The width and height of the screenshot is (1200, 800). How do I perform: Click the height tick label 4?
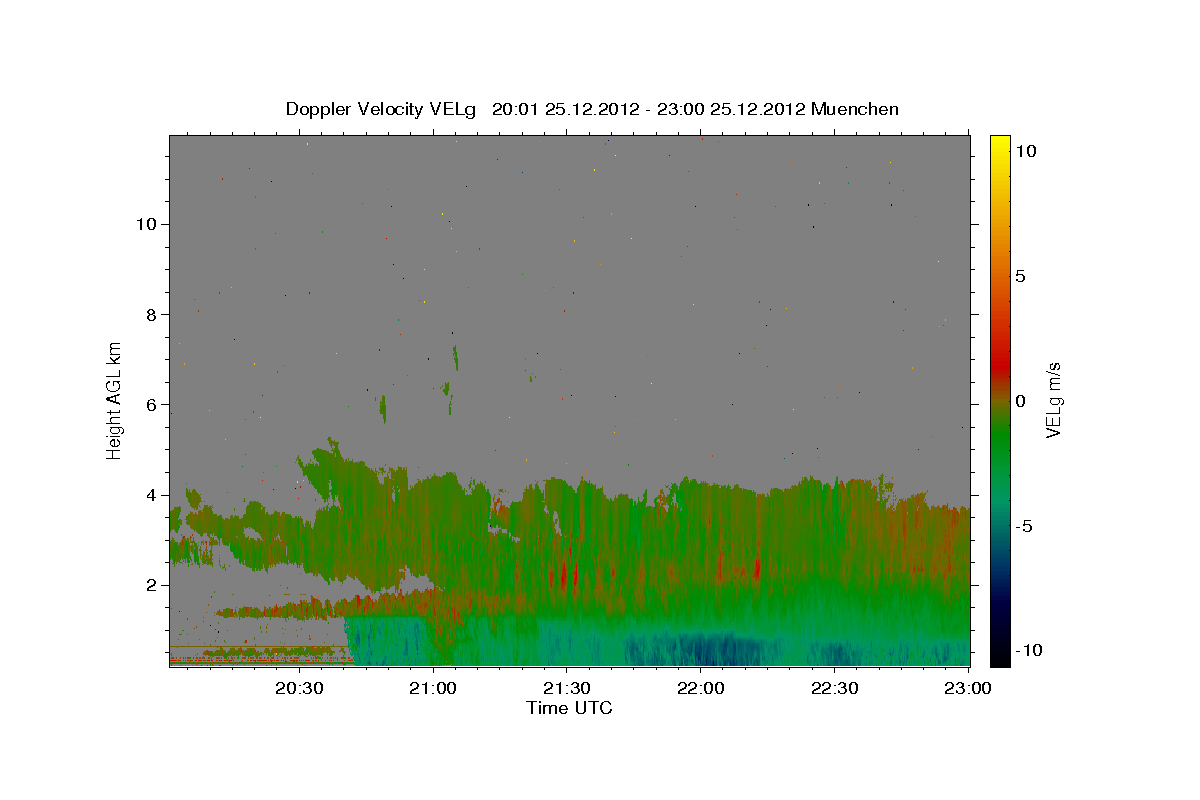[x=151, y=495]
